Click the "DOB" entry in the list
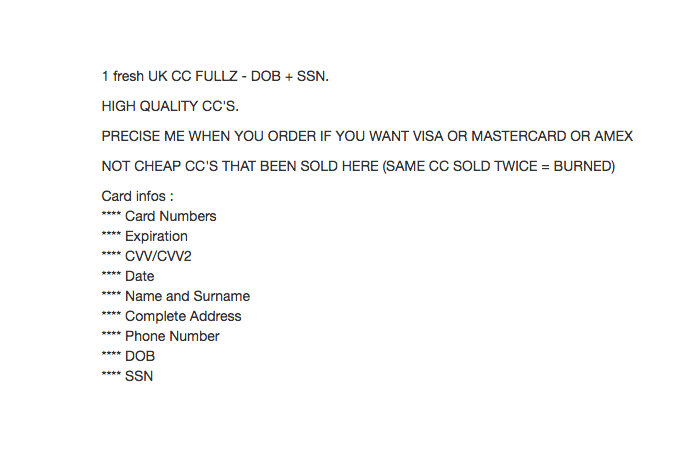 (x=140, y=356)
